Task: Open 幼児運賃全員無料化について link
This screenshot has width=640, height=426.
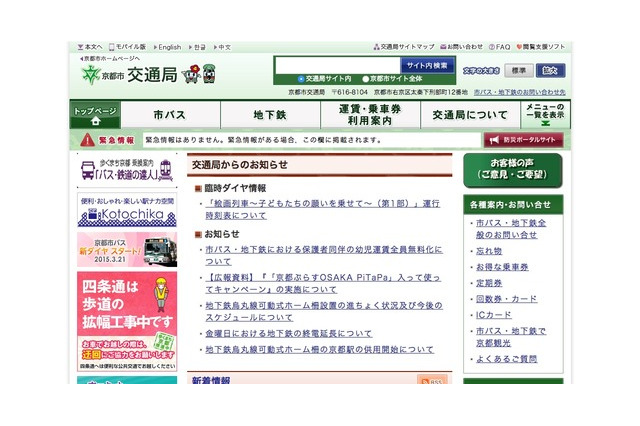Action: 324,255
